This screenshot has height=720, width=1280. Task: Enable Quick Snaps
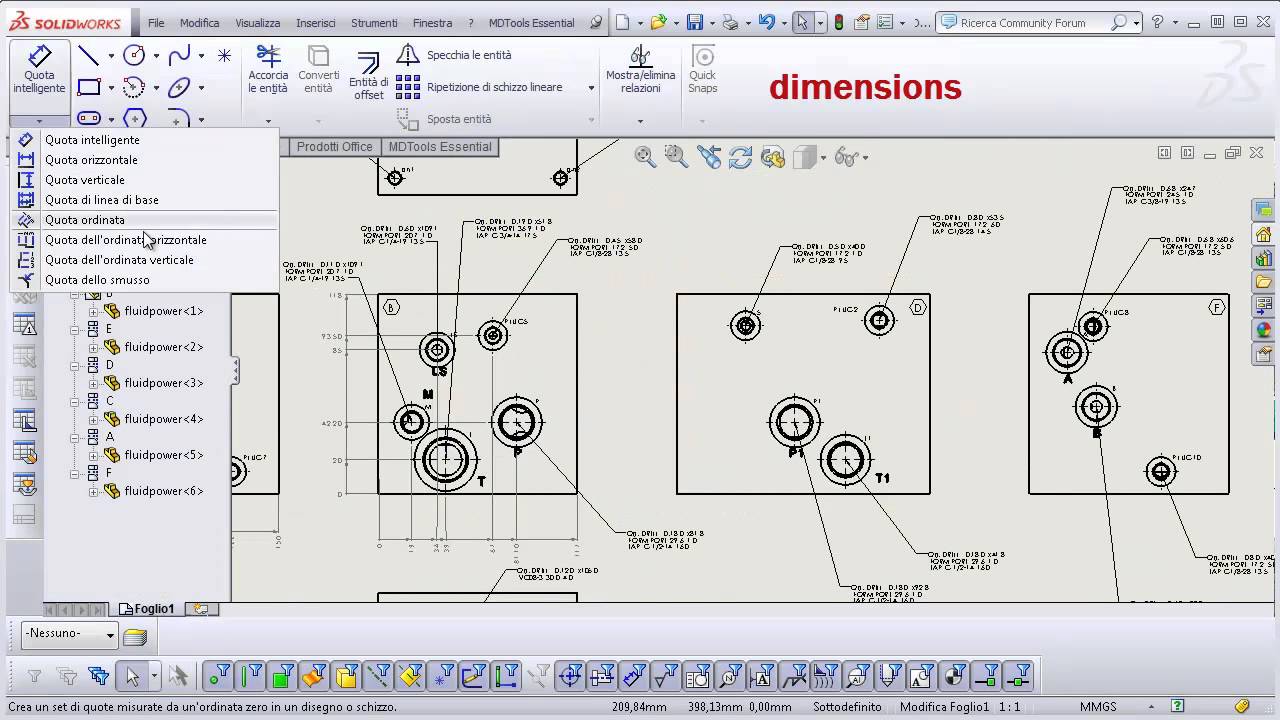point(702,70)
